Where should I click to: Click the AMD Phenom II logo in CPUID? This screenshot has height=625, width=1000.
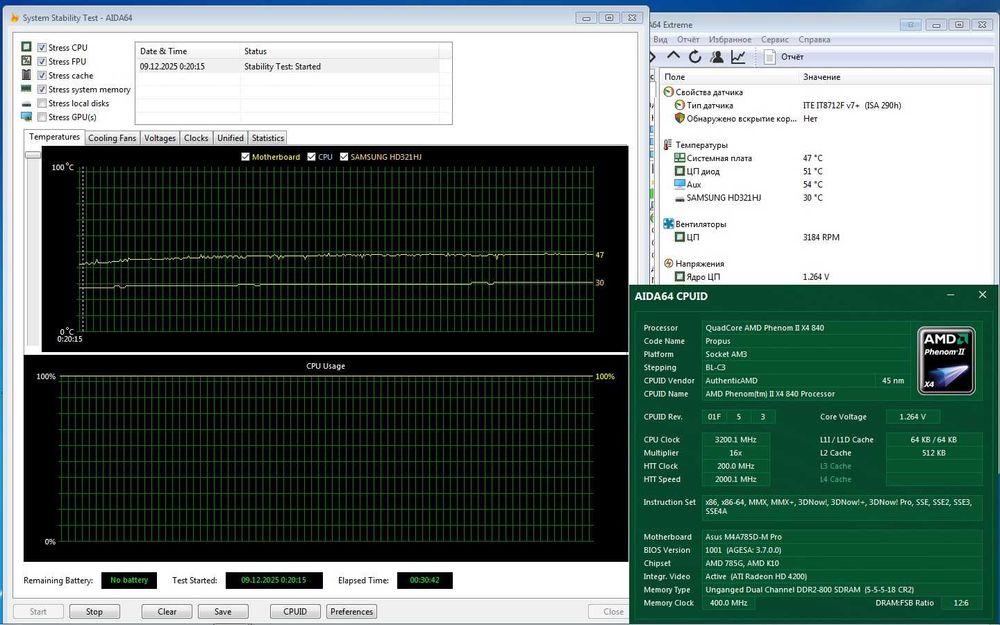946,360
